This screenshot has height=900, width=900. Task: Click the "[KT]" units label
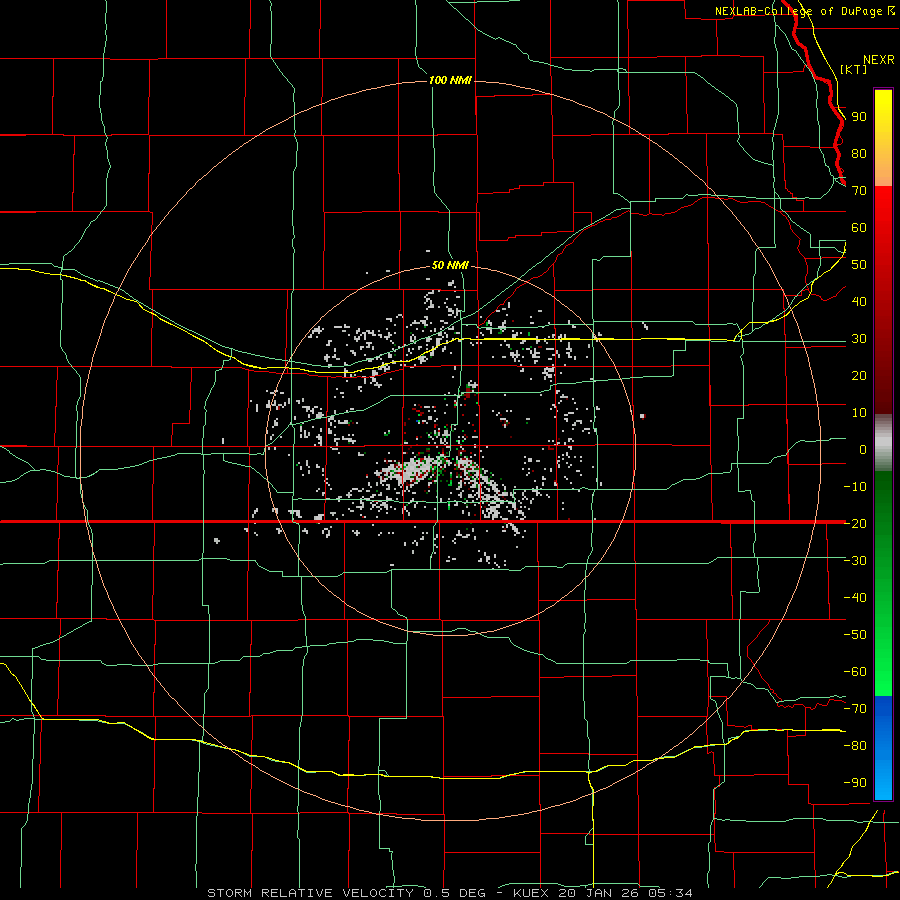(854, 69)
